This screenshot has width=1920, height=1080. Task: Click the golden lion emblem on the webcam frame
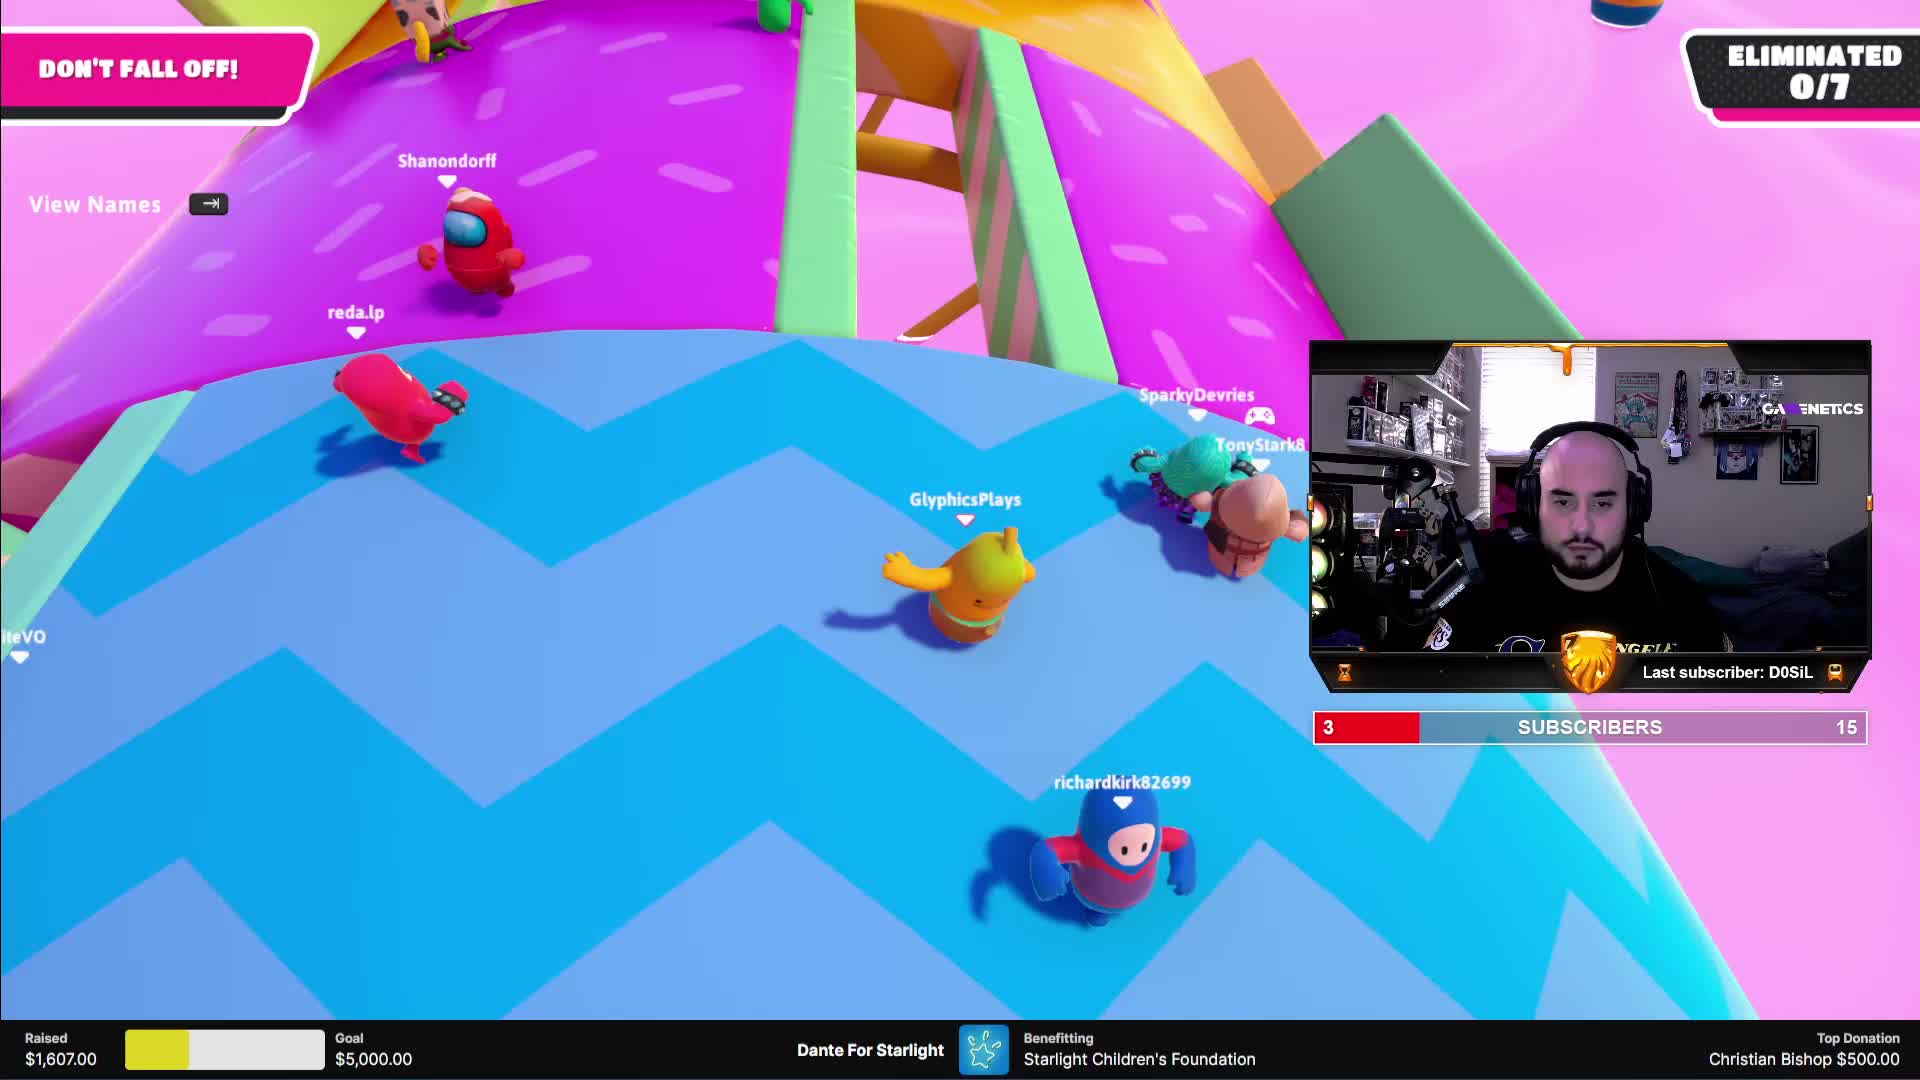coord(1587,661)
